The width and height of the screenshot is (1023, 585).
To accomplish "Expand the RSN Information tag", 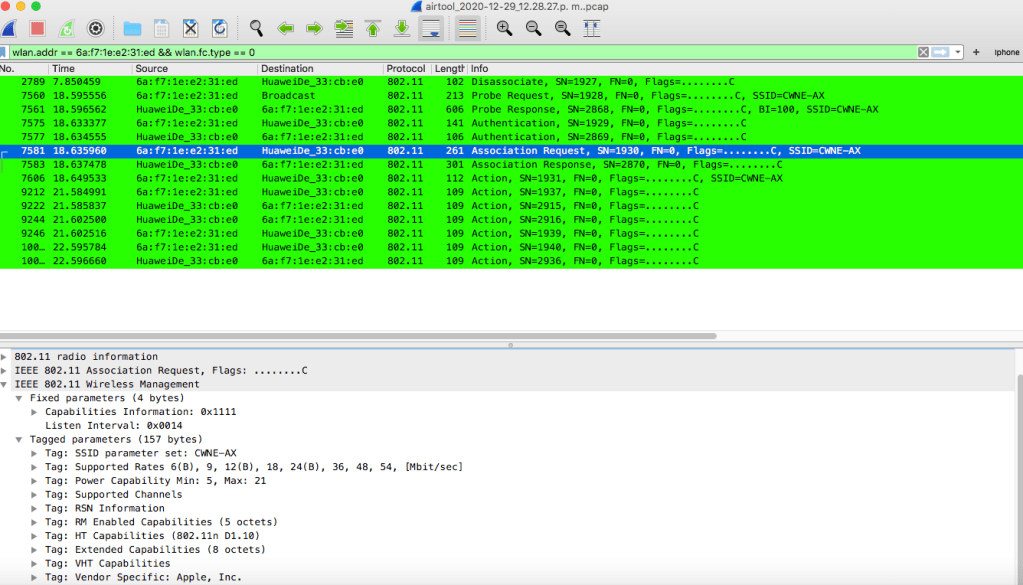I will tap(35, 508).
